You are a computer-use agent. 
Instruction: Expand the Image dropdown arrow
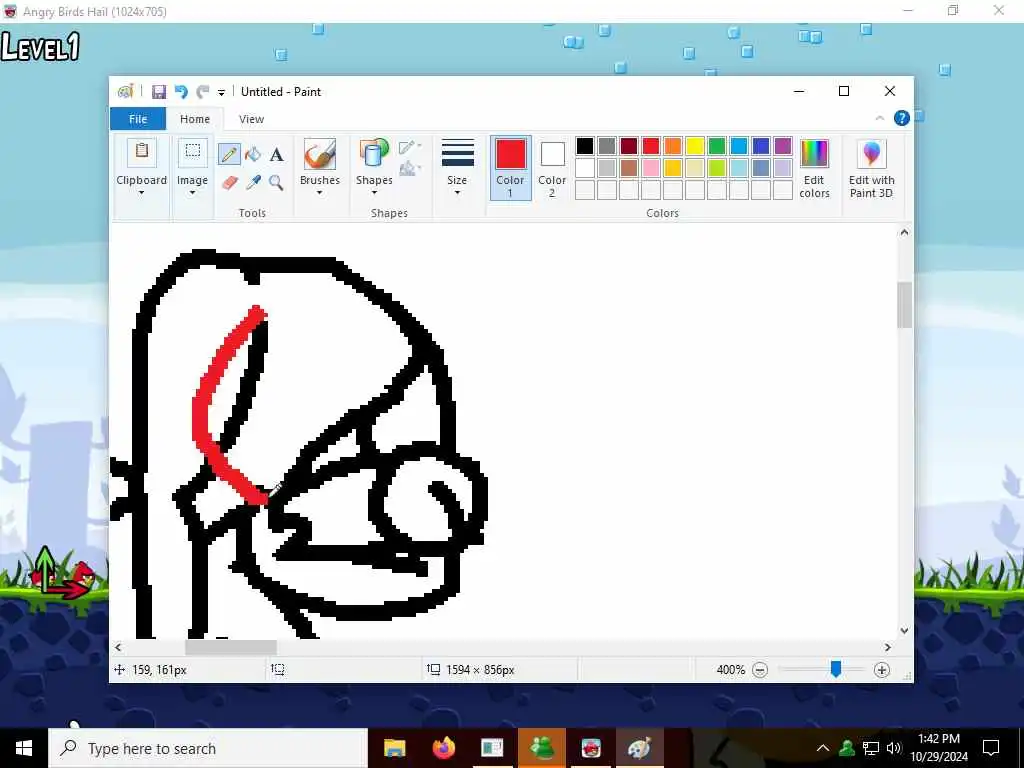coord(192,193)
